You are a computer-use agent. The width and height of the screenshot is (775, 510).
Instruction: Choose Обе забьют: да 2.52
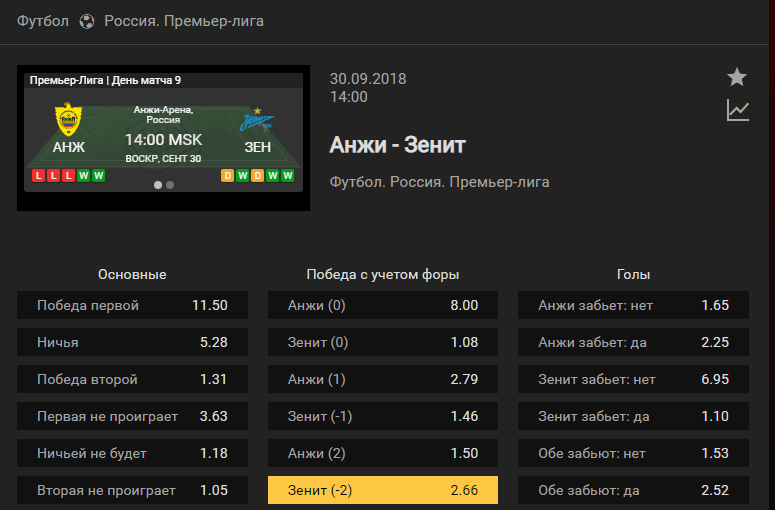coord(634,490)
